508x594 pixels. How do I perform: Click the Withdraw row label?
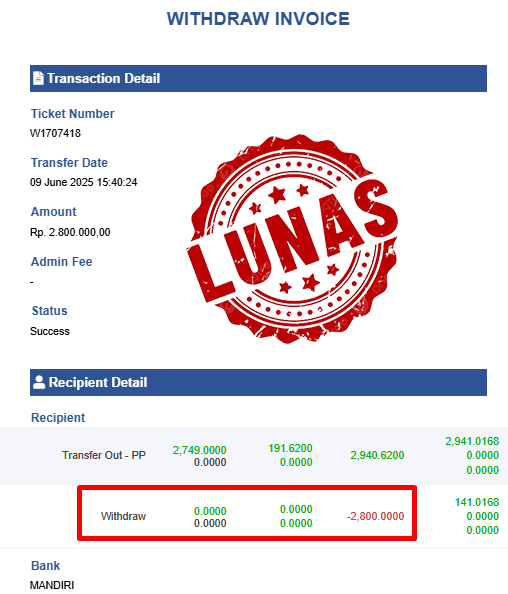[123, 516]
